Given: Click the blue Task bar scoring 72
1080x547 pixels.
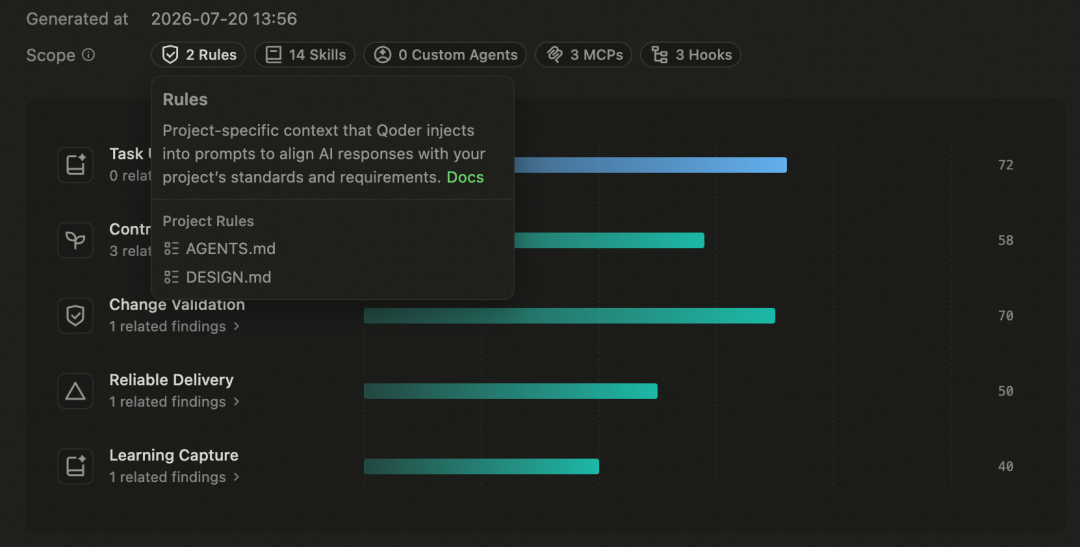Looking at the screenshot, I should click(x=650, y=165).
